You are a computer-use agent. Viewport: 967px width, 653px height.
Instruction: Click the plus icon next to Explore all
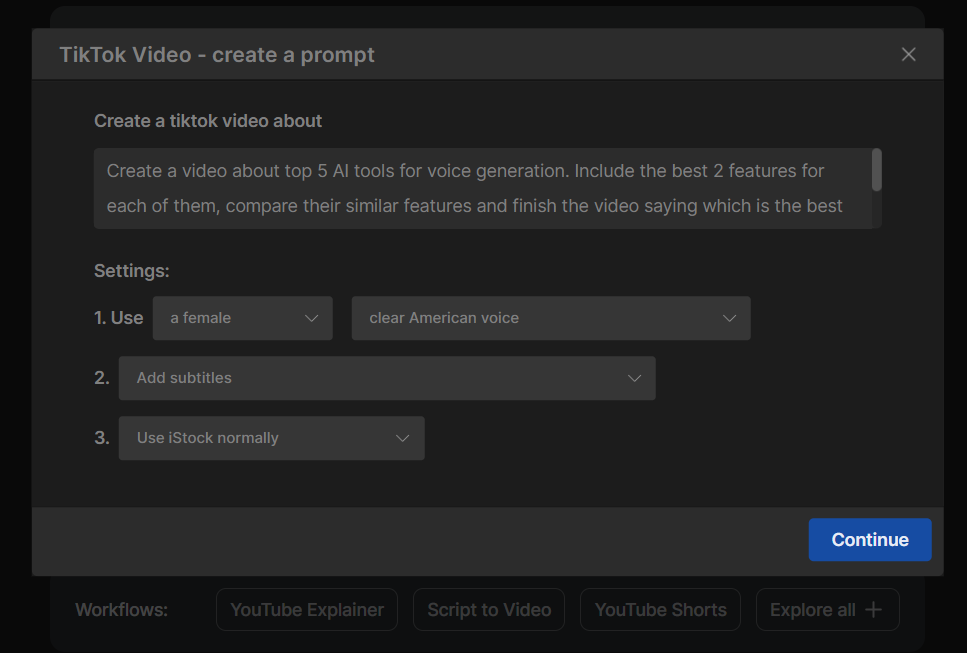click(873, 610)
